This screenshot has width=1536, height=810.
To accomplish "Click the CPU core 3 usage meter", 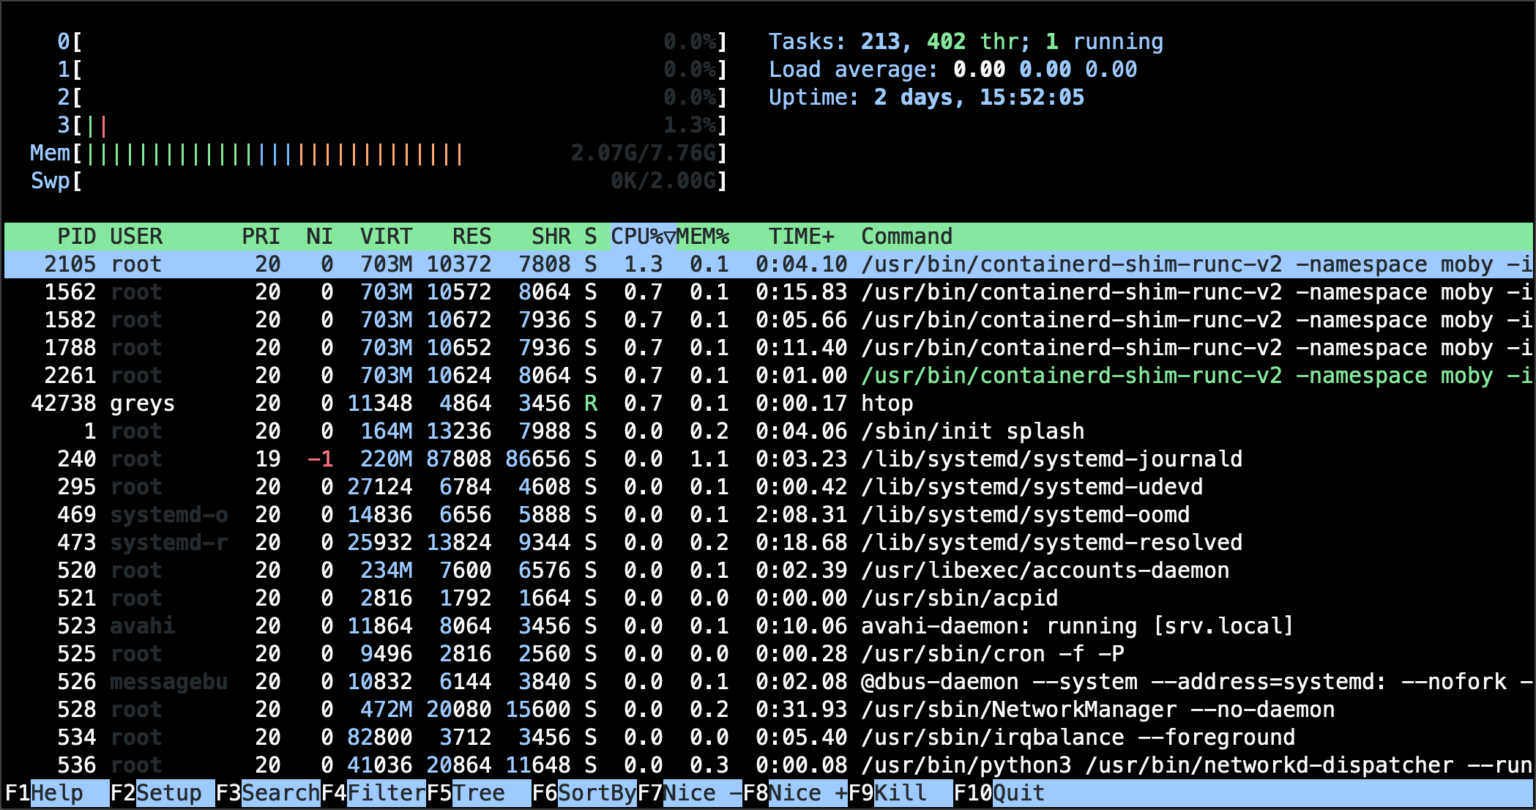I will (300, 124).
